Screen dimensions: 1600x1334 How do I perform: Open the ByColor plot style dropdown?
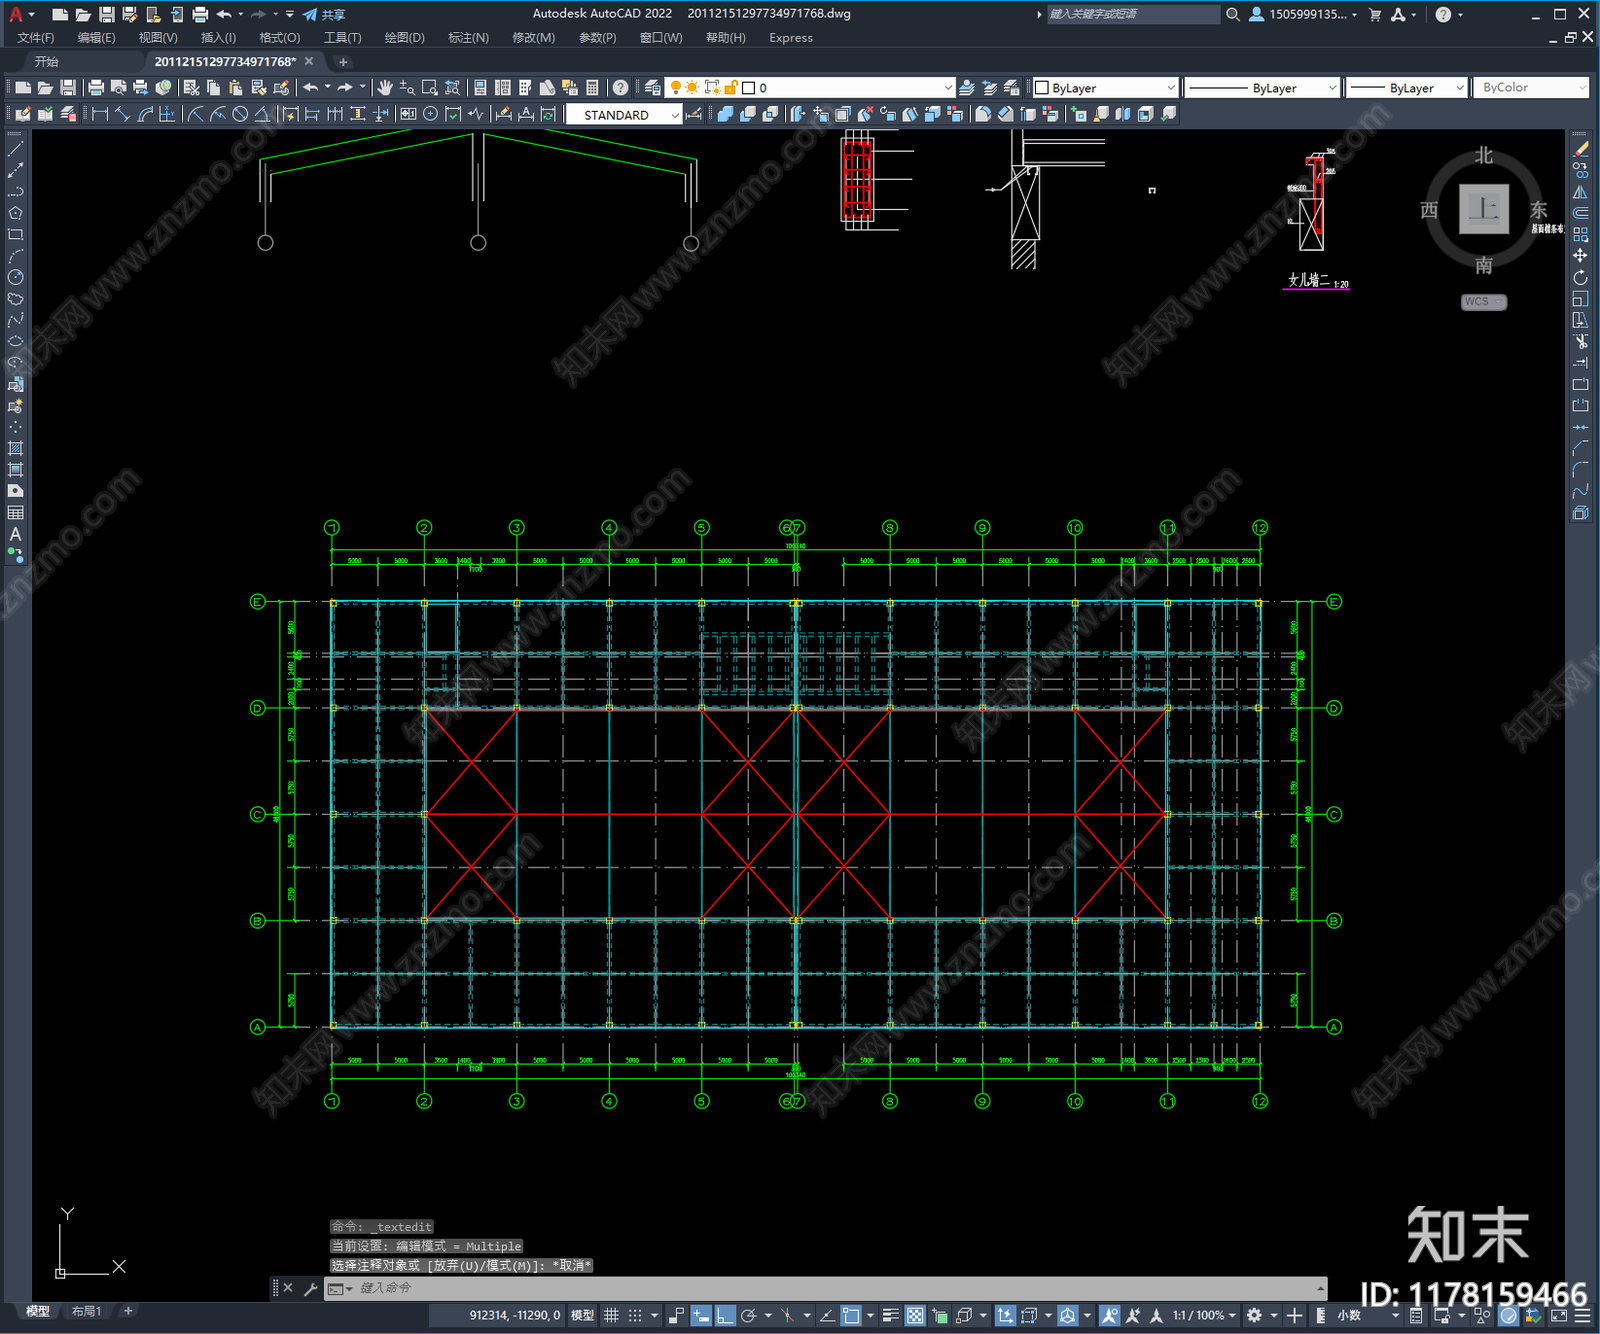point(1531,88)
